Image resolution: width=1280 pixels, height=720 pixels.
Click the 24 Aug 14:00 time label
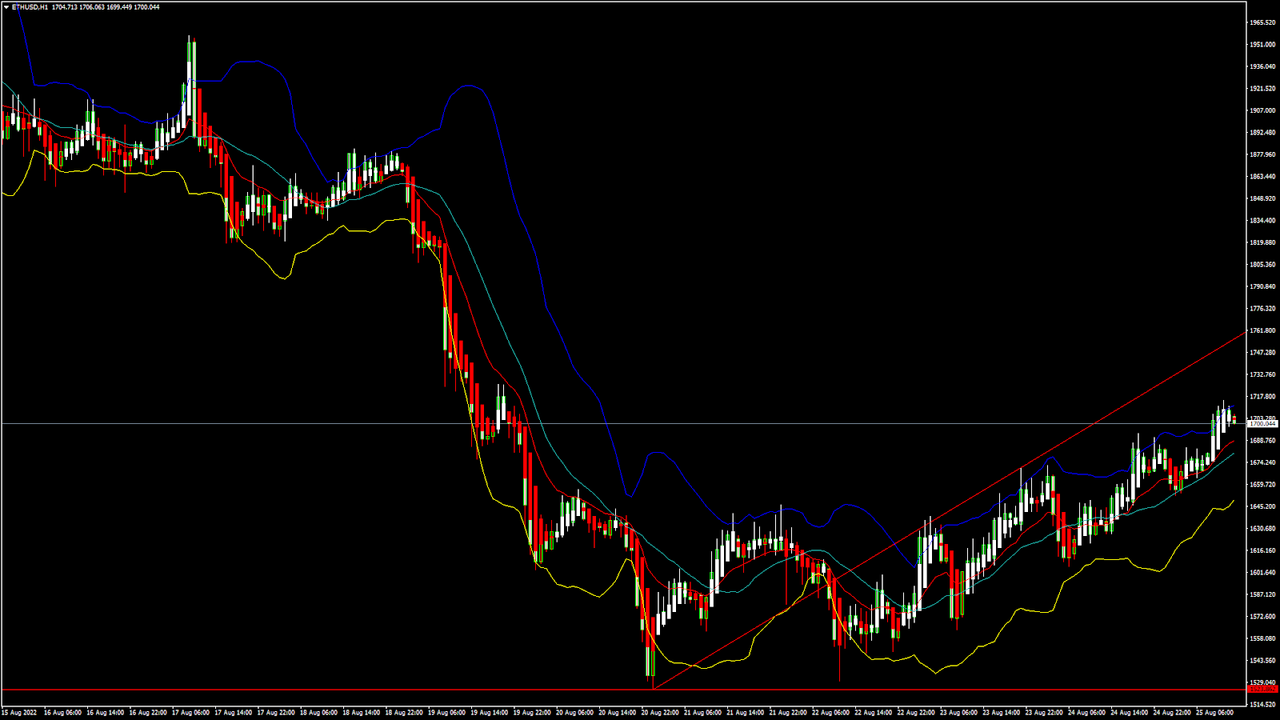(x=1131, y=713)
